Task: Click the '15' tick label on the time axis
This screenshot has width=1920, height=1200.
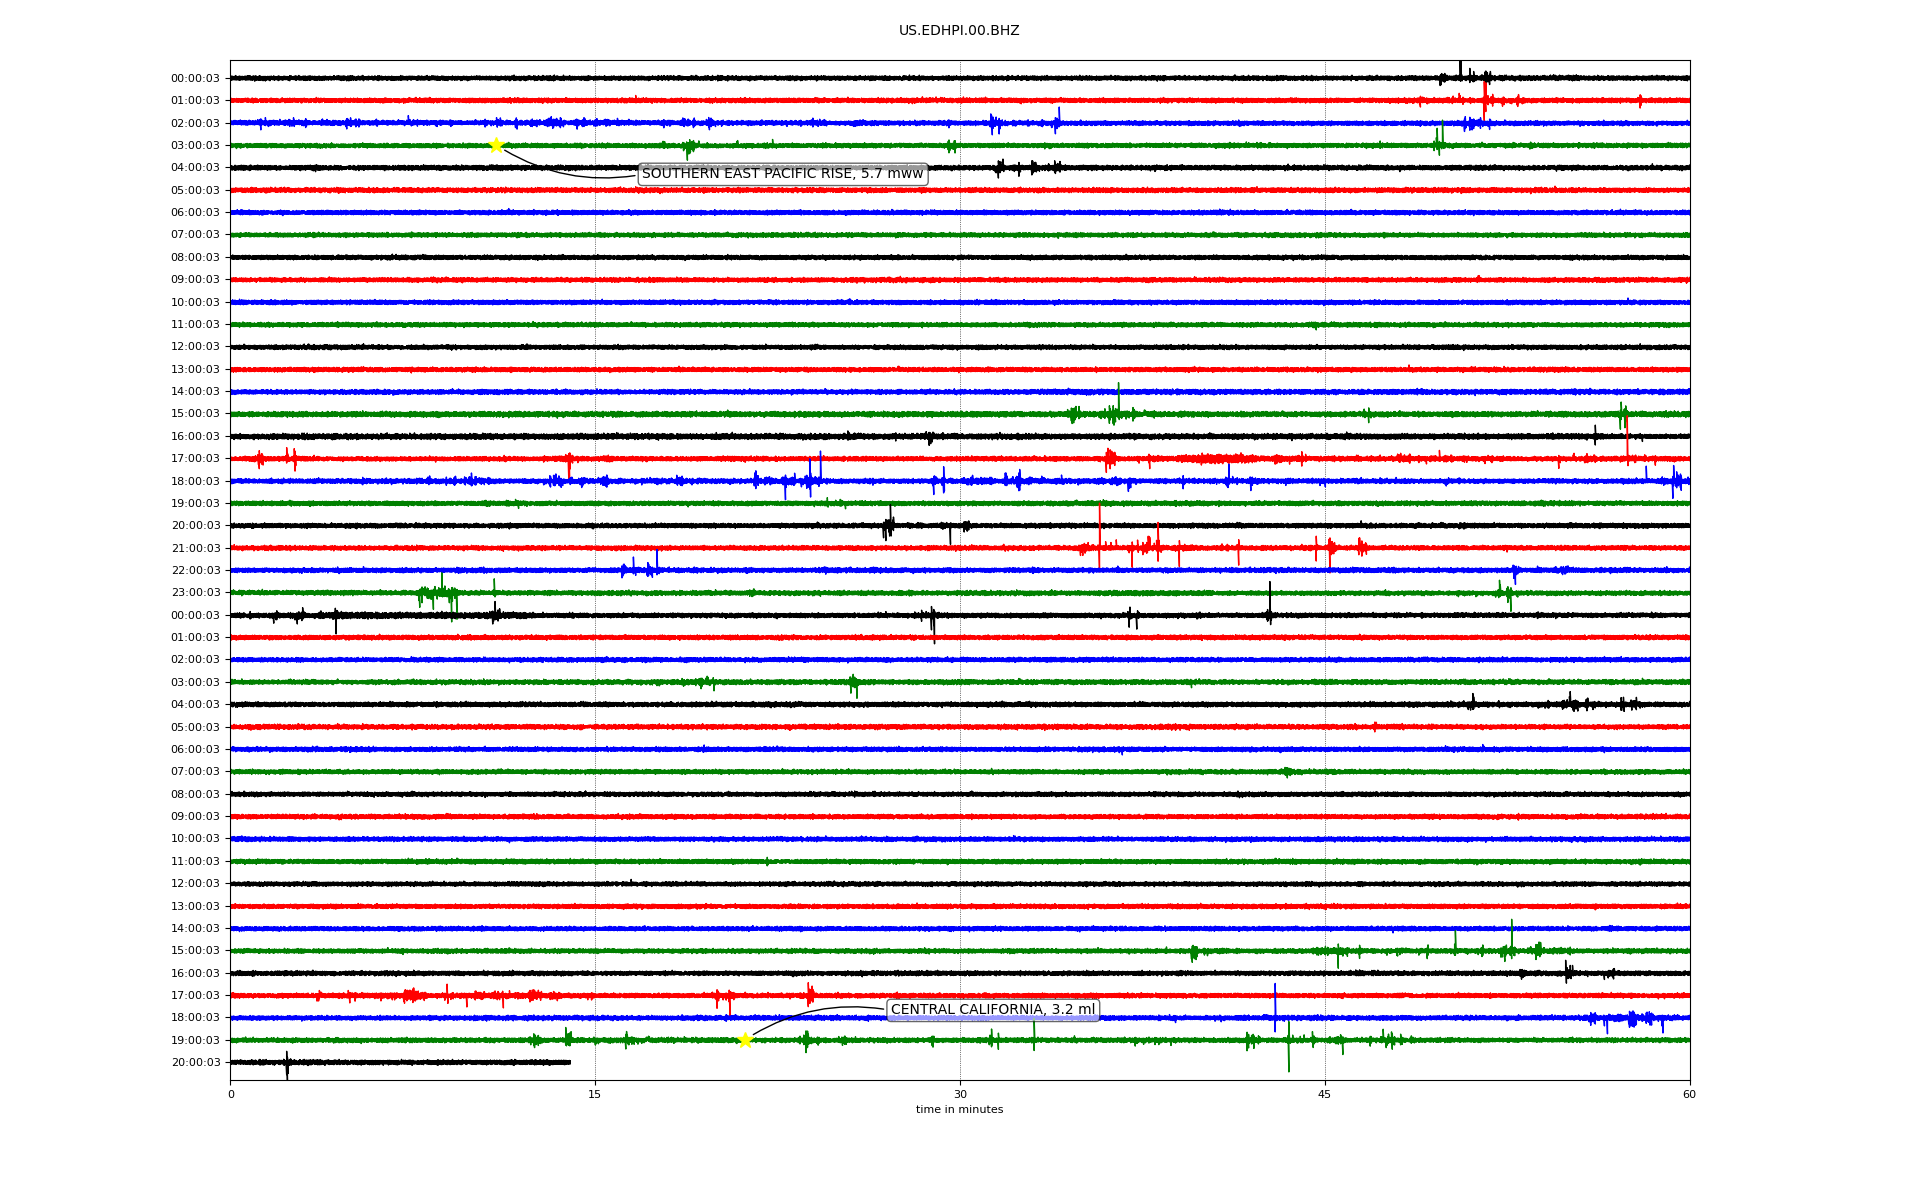Action: (595, 1094)
